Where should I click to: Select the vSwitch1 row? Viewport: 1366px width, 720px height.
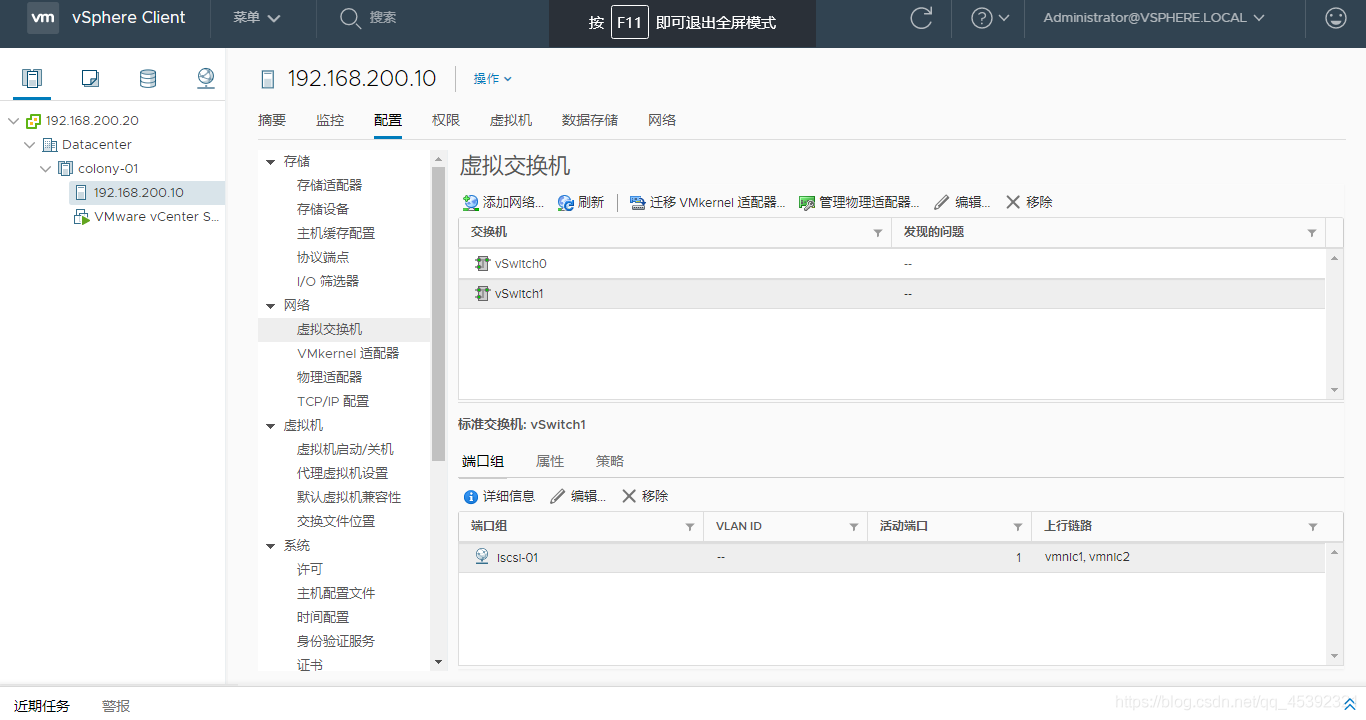coord(892,294)
